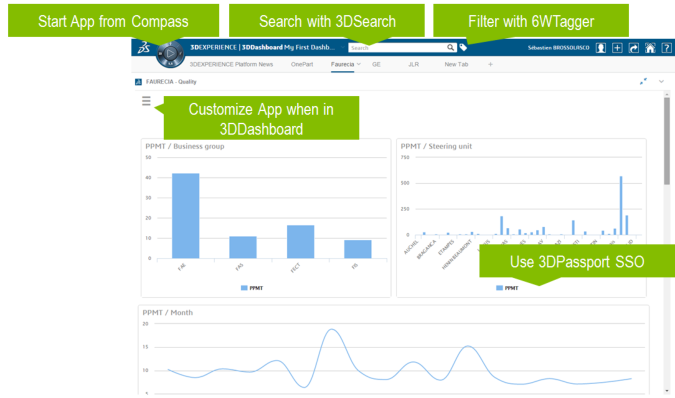Open the help question mark icon
This screenshot has height=398, width=675.
click(666, 48)
